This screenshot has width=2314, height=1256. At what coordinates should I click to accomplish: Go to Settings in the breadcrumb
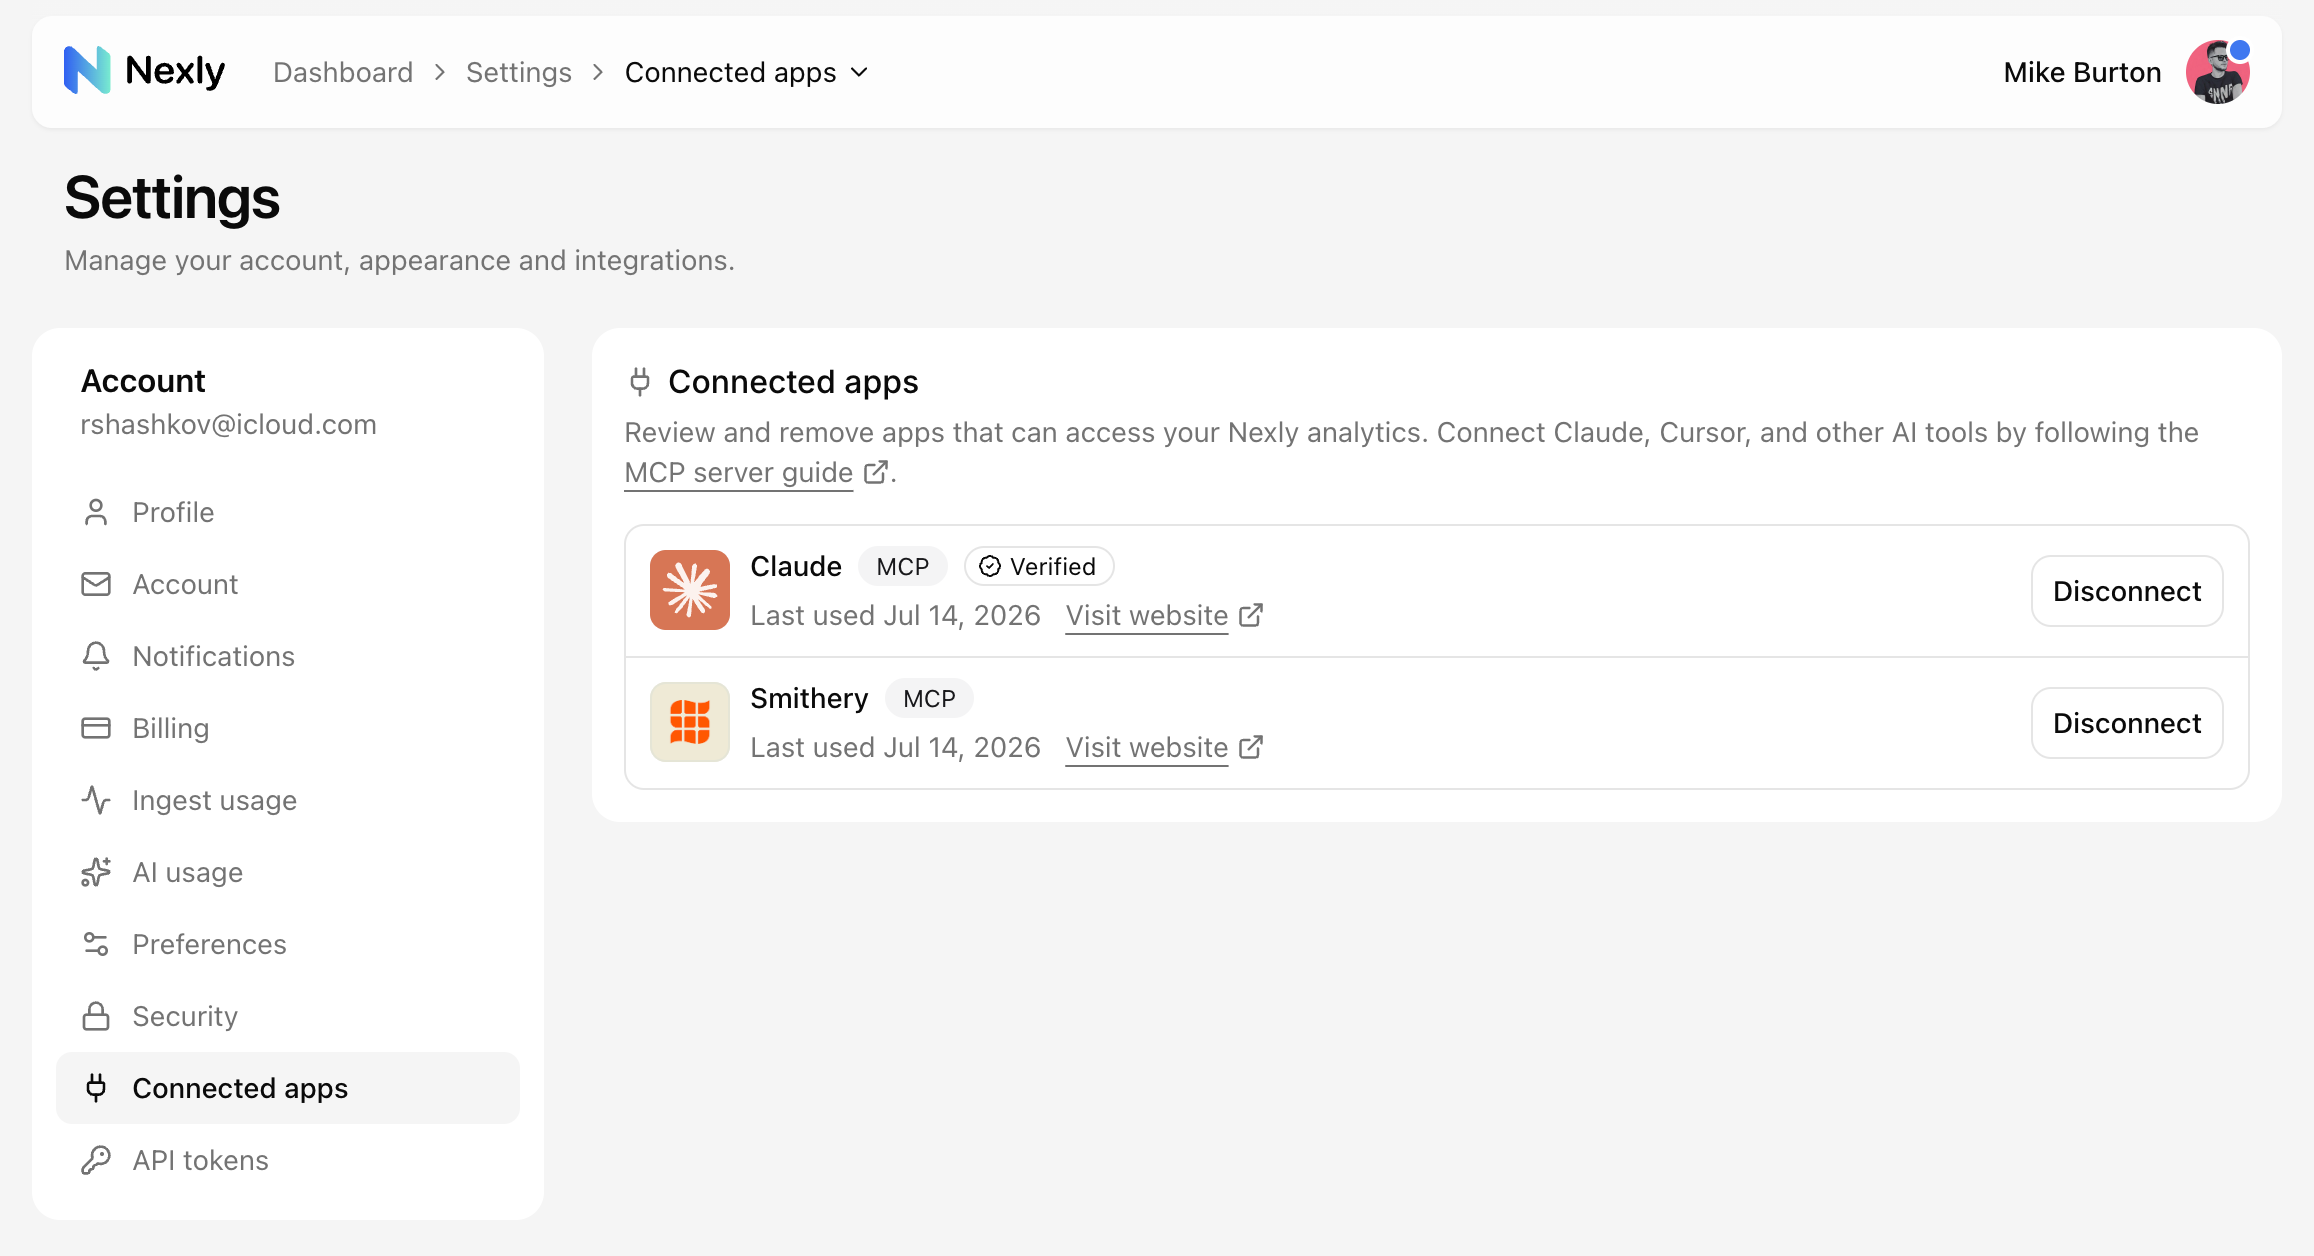point(519,72)
